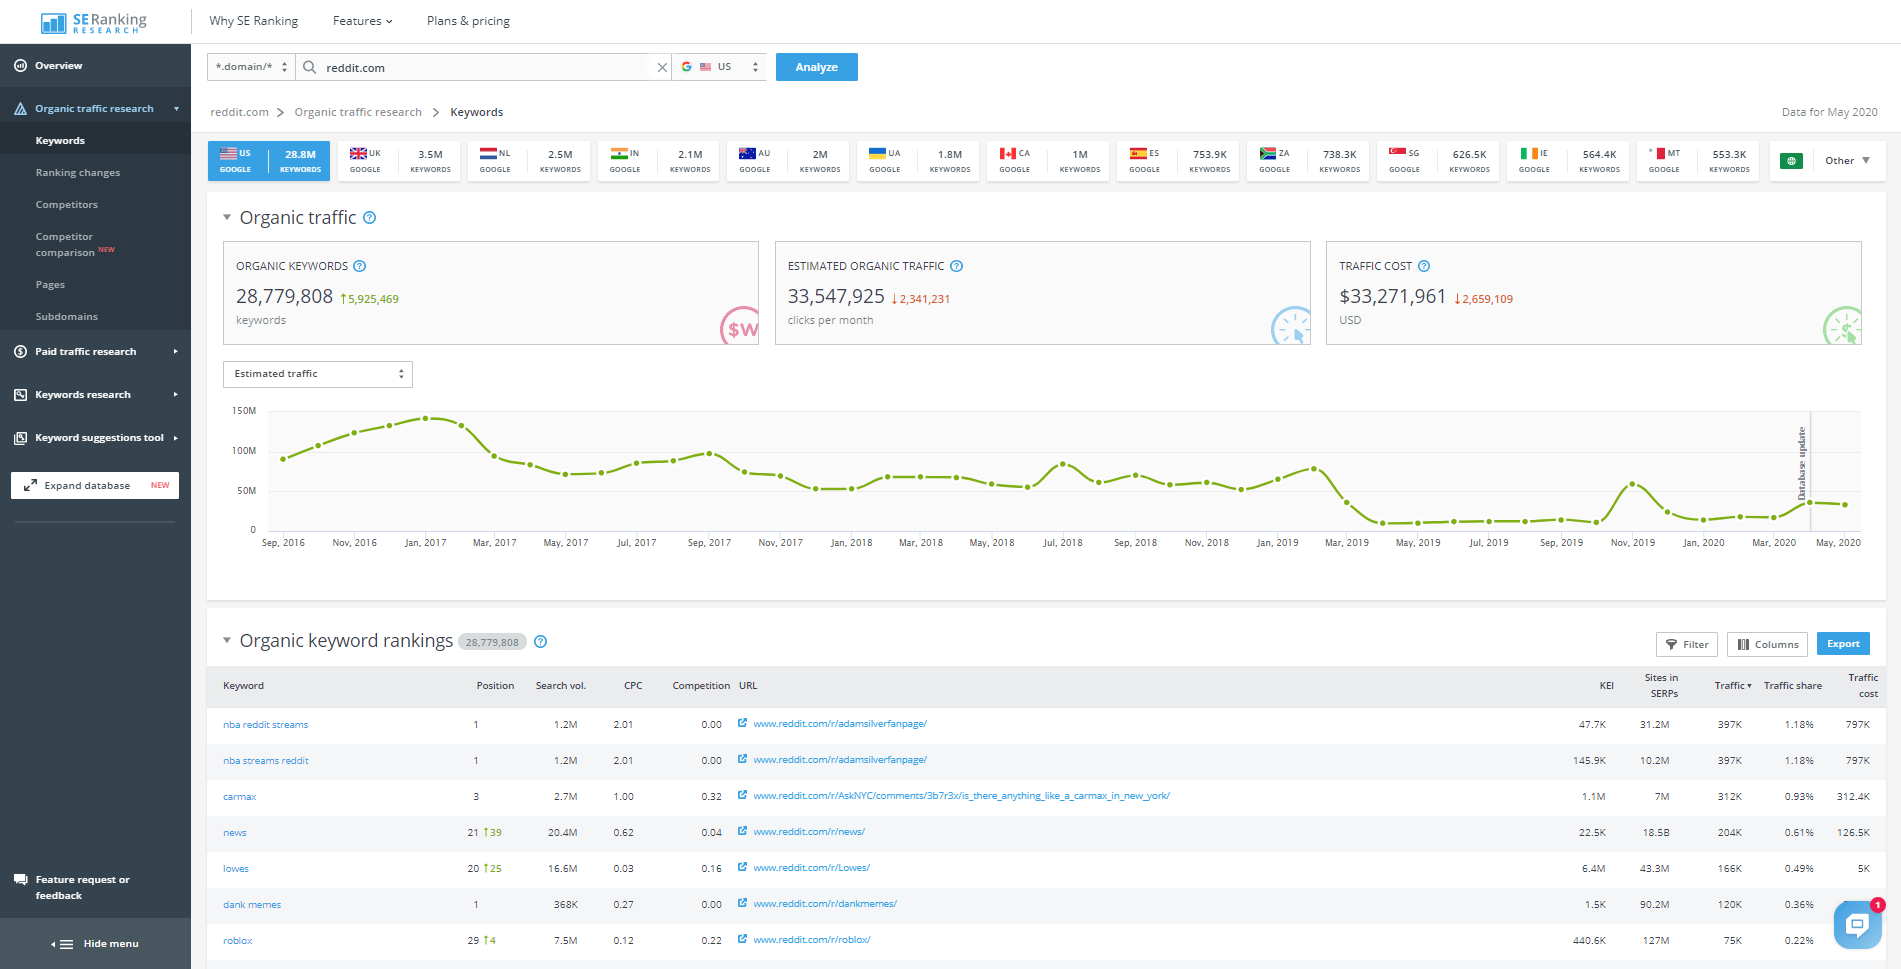Open the US search engine dropdown

[719, 67]
